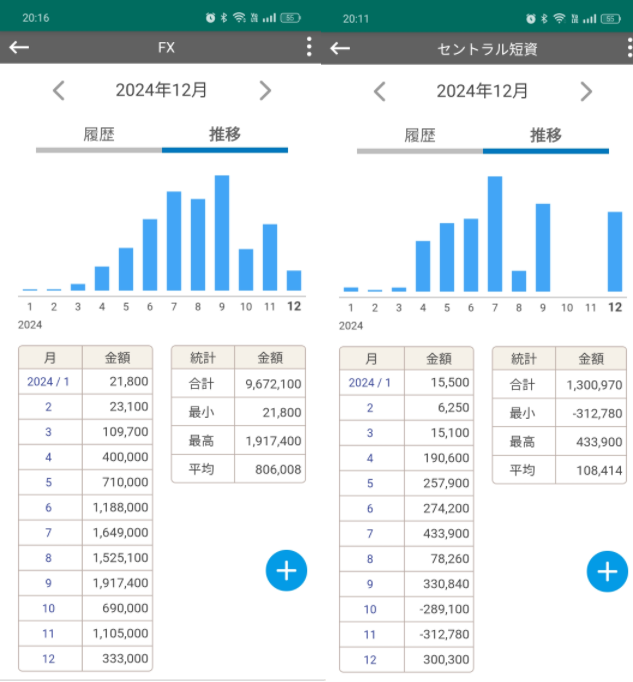Tap the 2024年12月 label on the FX screen

[162, 91]
